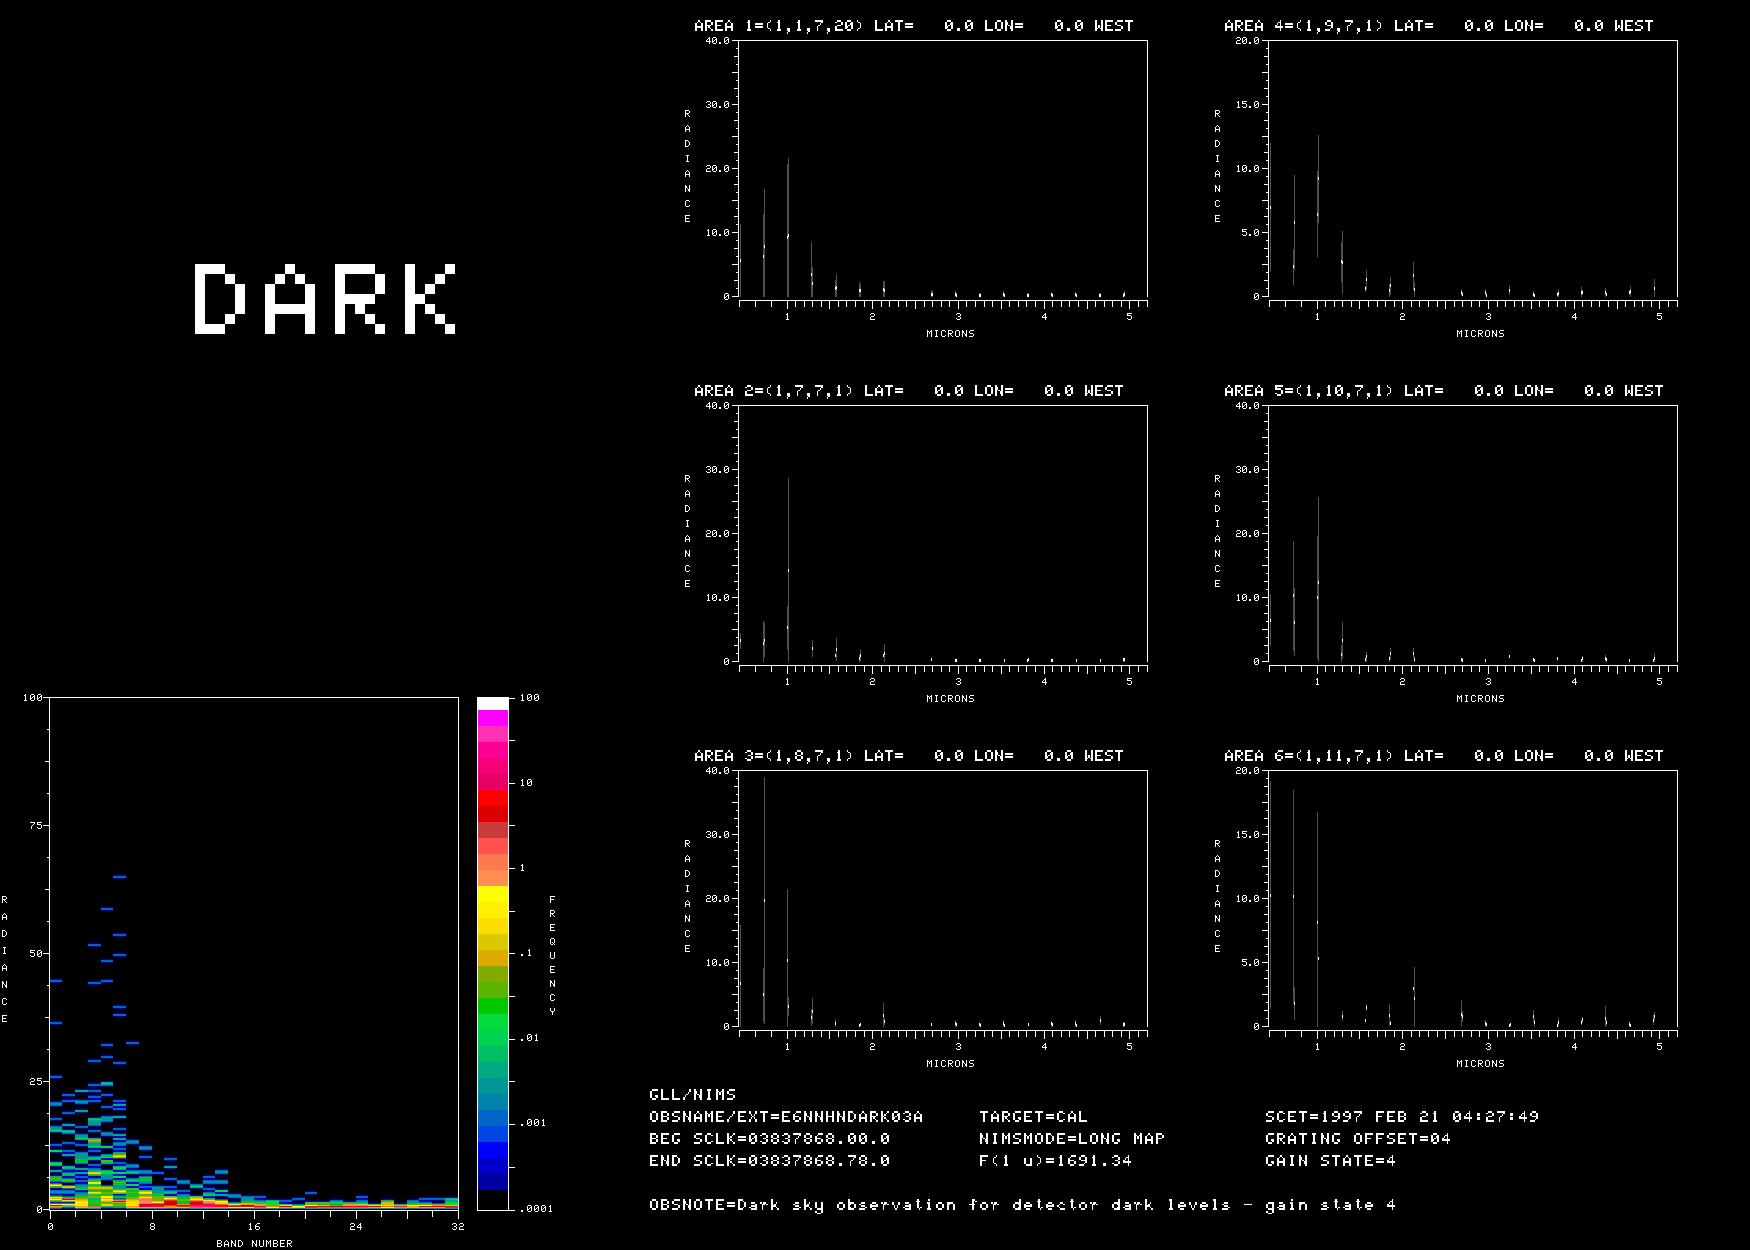This screenshot has height=1250, width=1750.
Task: Pick the green swatch near colorbar label .01
Action: click(492, 1038)
